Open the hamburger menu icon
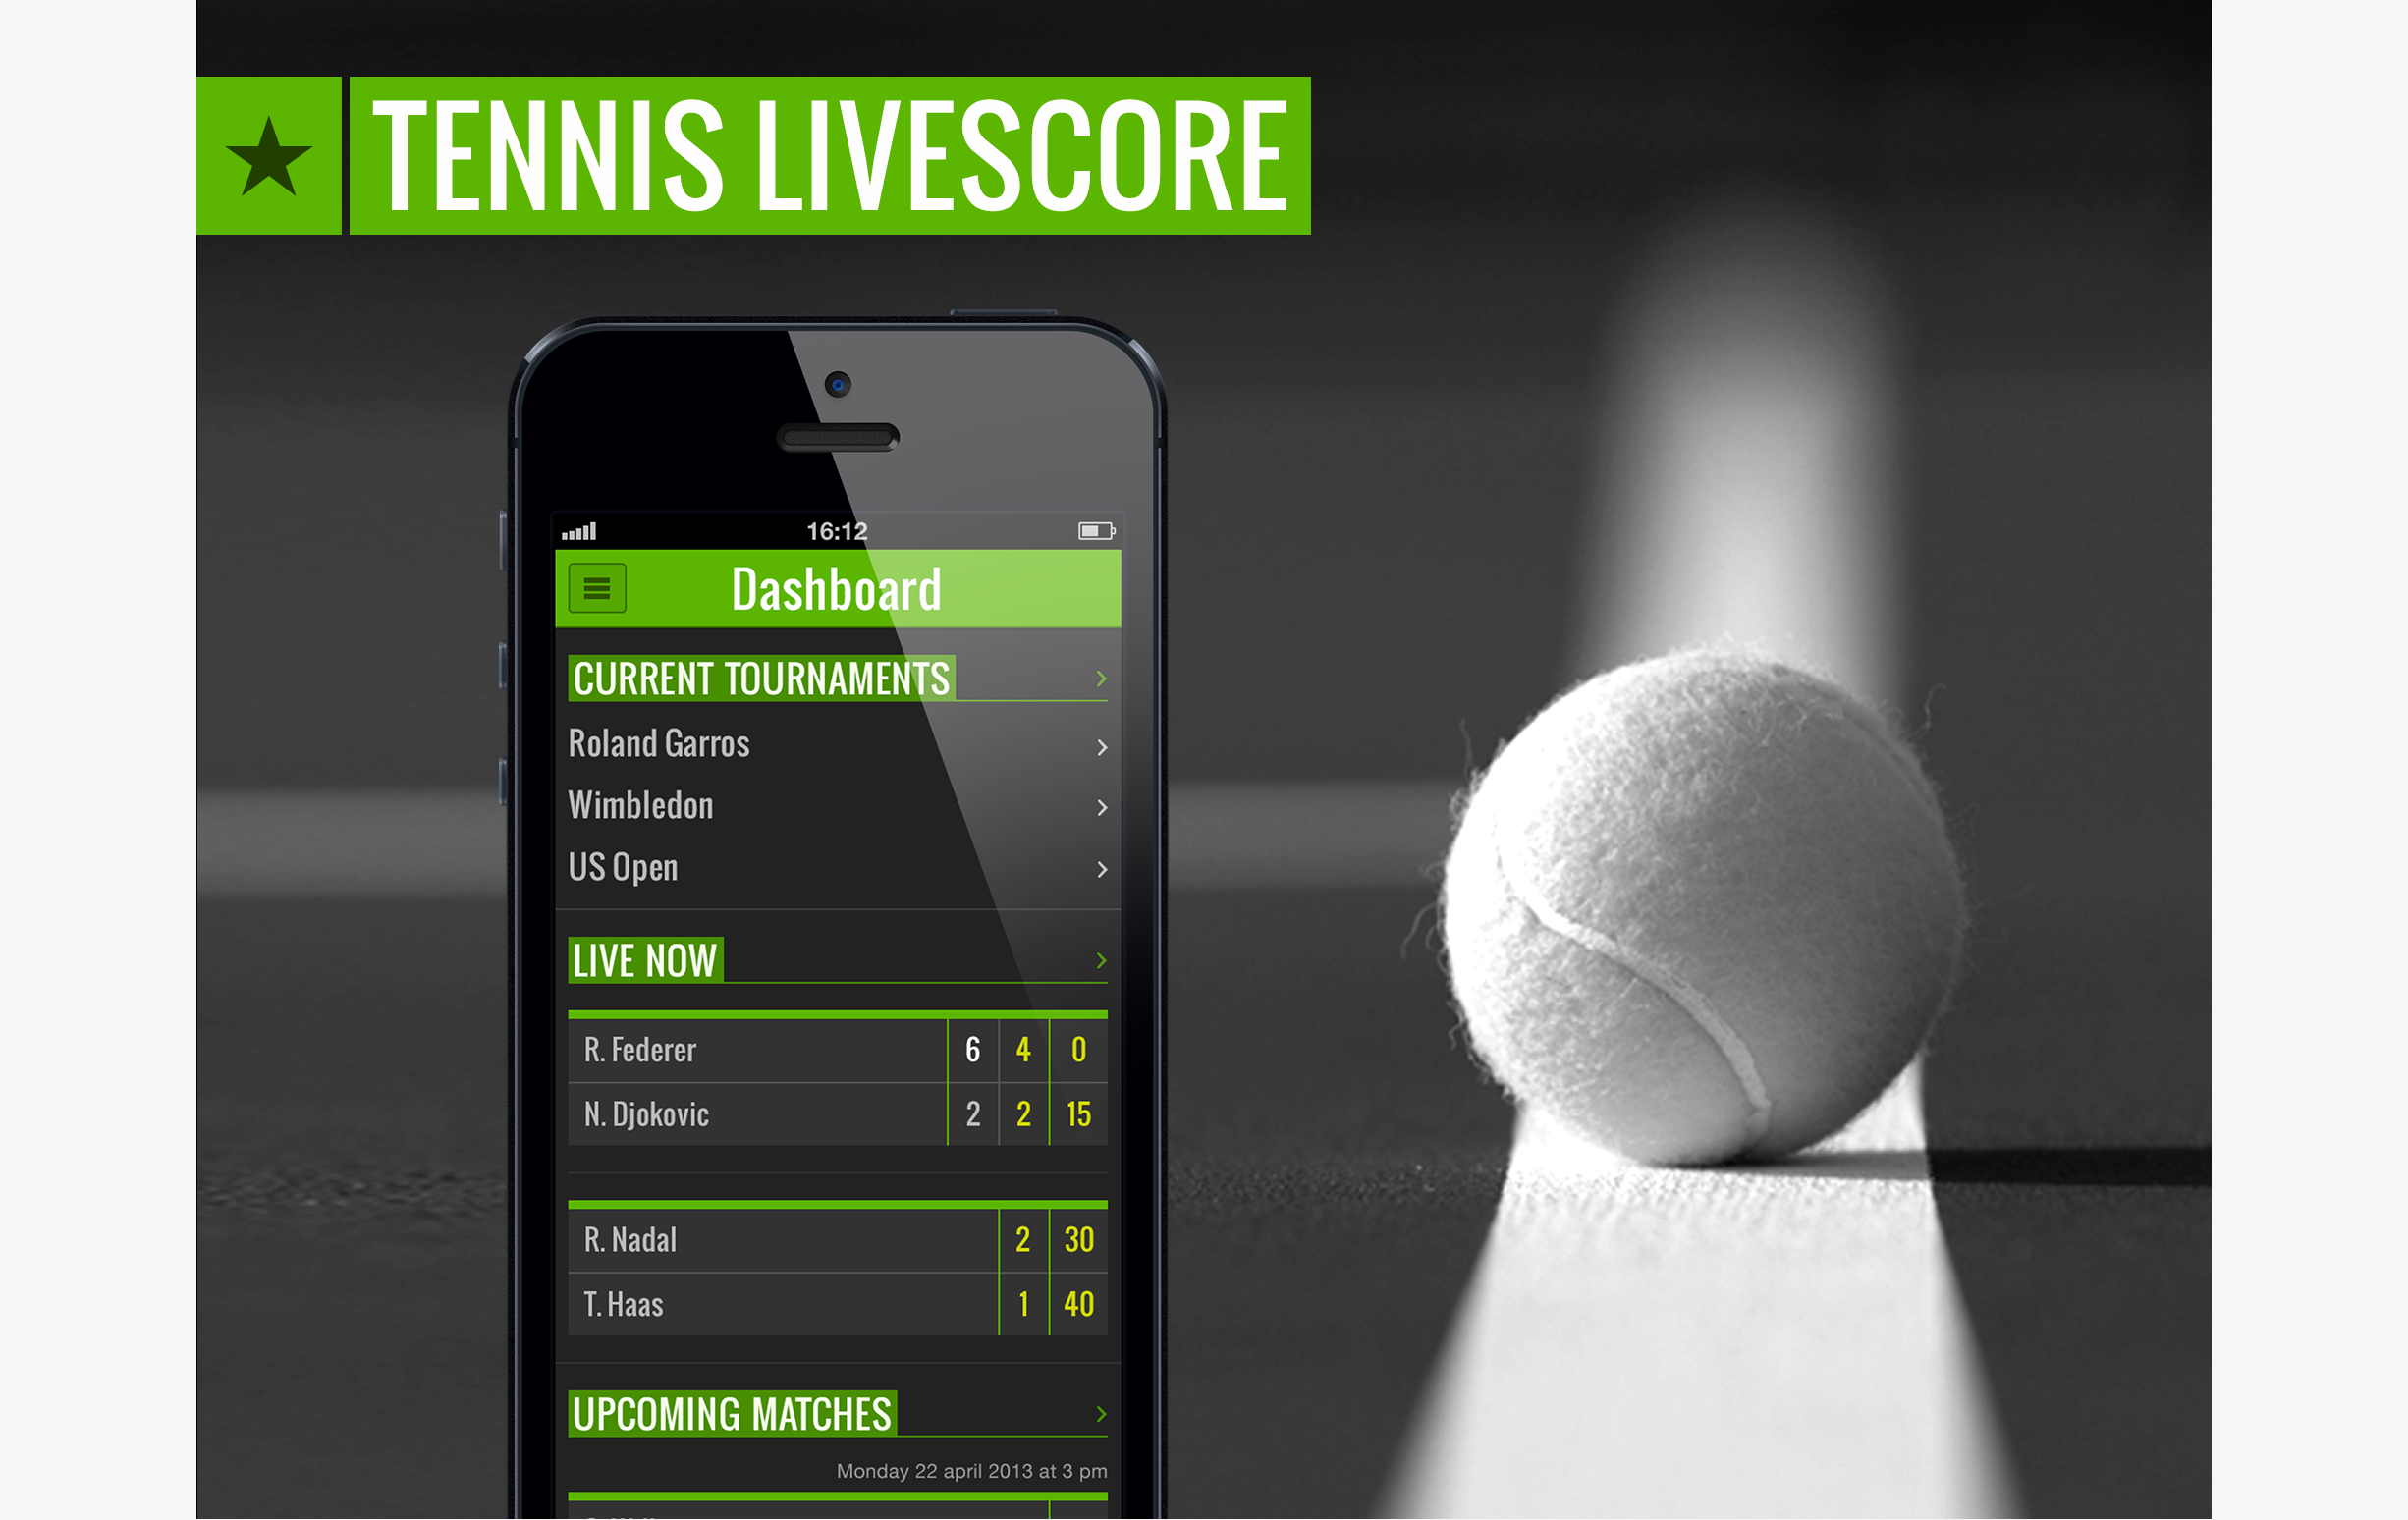Image resolution: width=2408 pixels, height=1520 pixels. coord(595,586)
